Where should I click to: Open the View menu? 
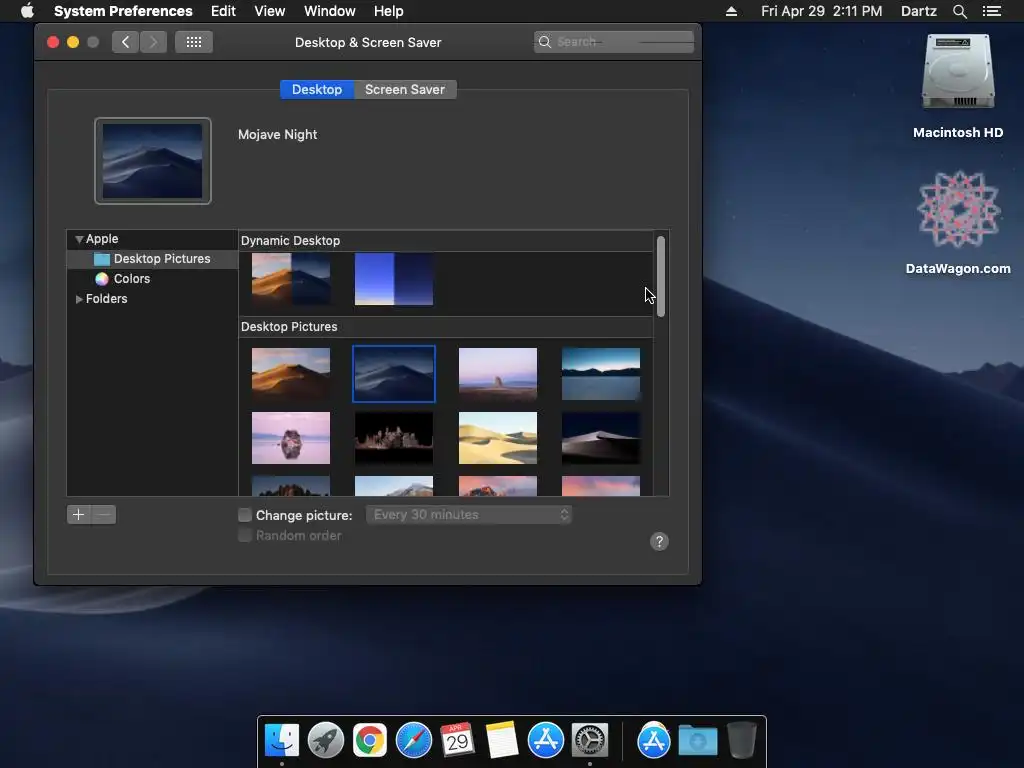tap(270, 11)
